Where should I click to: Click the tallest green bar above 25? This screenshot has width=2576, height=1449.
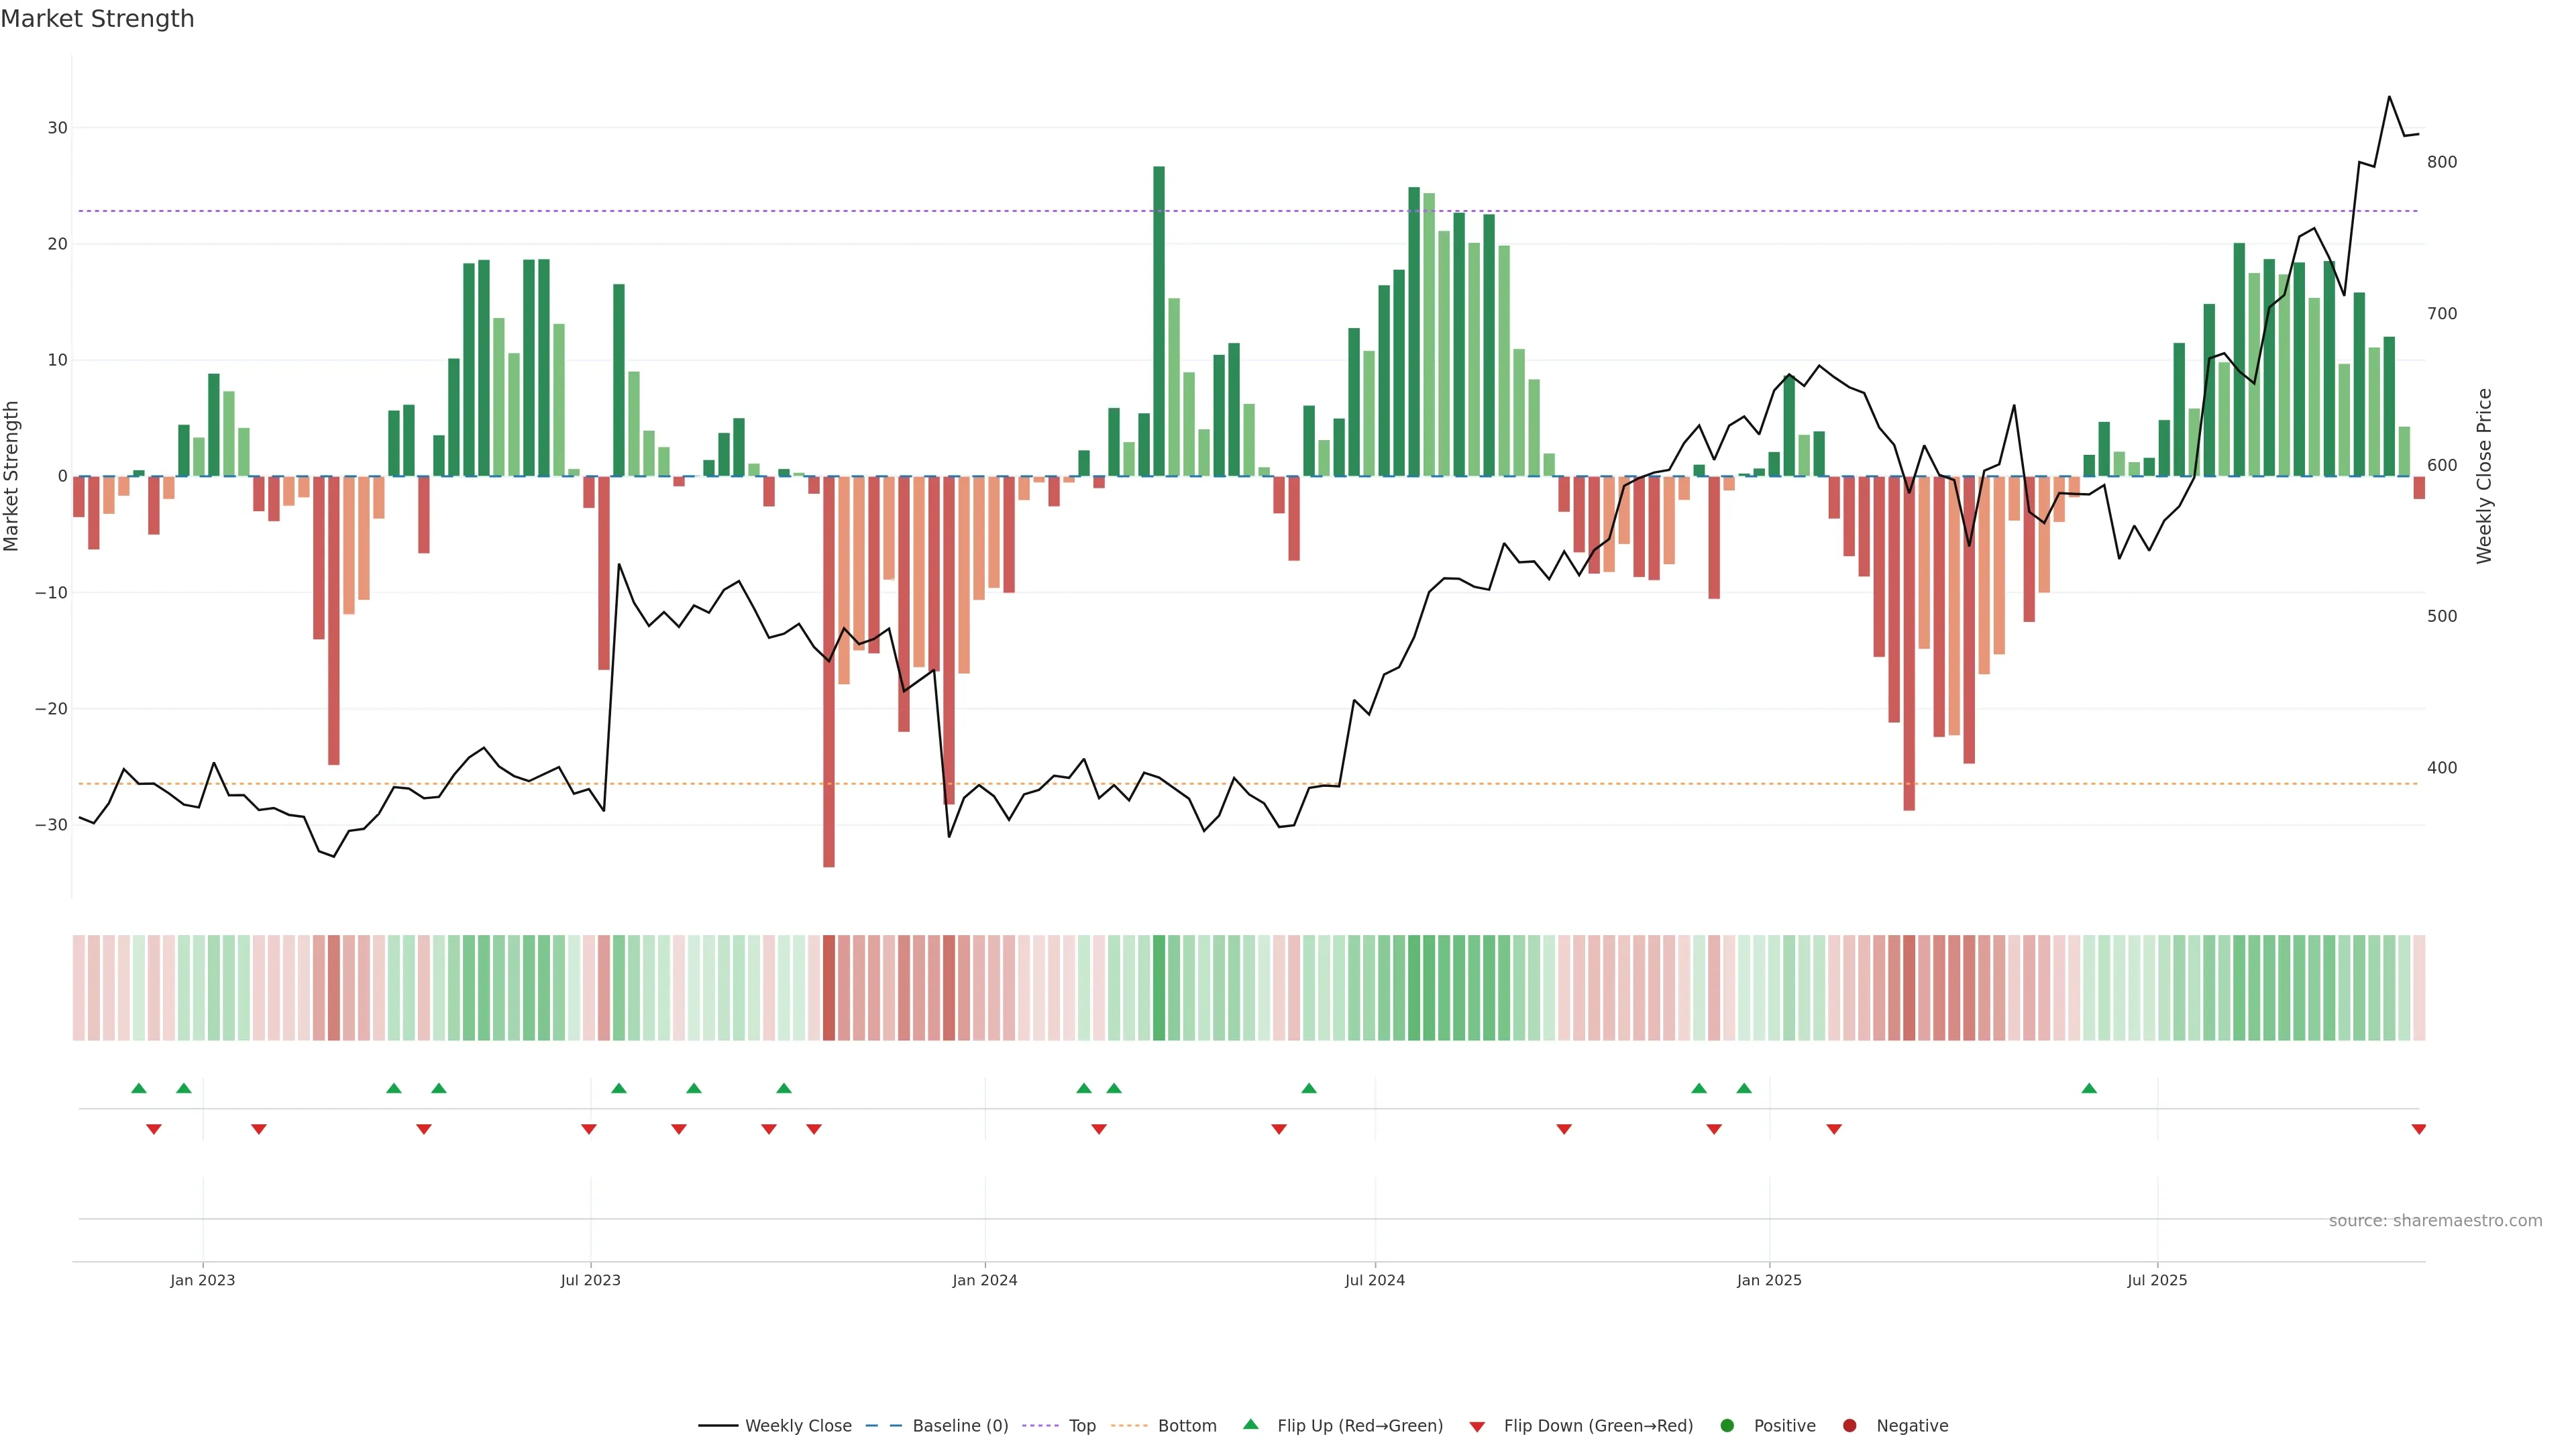1159,320
